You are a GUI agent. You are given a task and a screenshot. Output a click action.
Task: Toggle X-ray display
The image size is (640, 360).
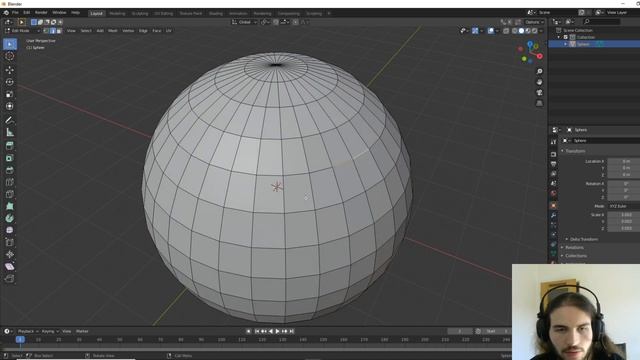[x=506, y=31]
